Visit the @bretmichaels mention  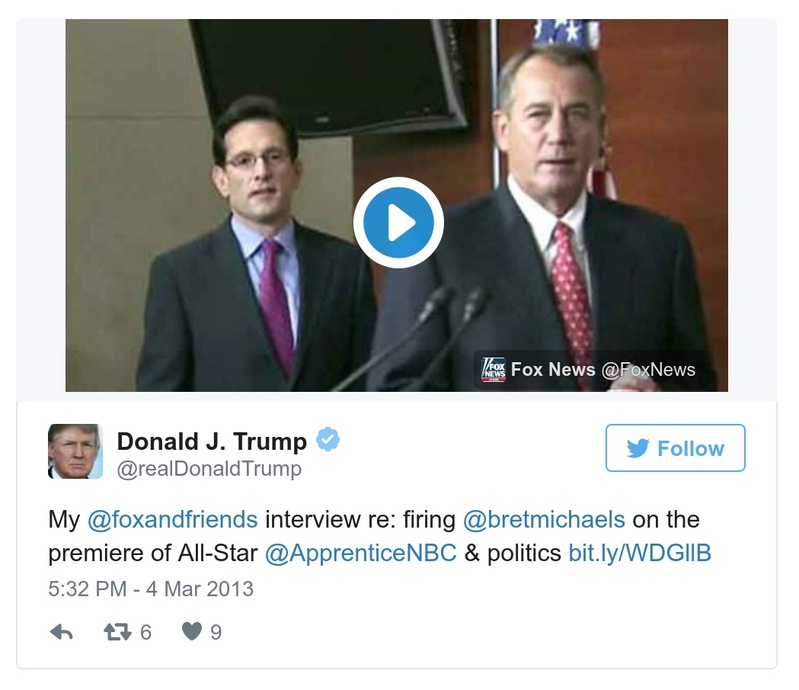tap(544, 520)
